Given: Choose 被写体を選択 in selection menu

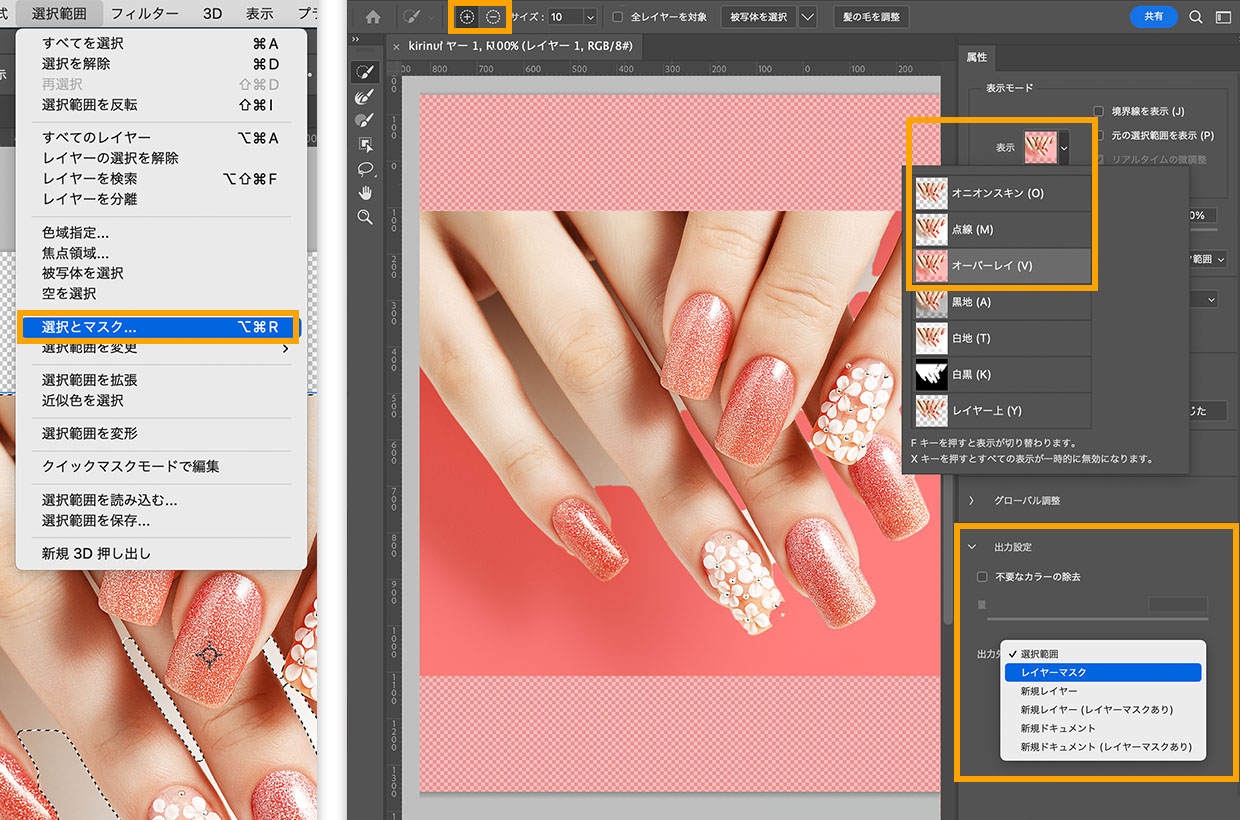Looking at the screenshot, I should [x=160, y=273].
